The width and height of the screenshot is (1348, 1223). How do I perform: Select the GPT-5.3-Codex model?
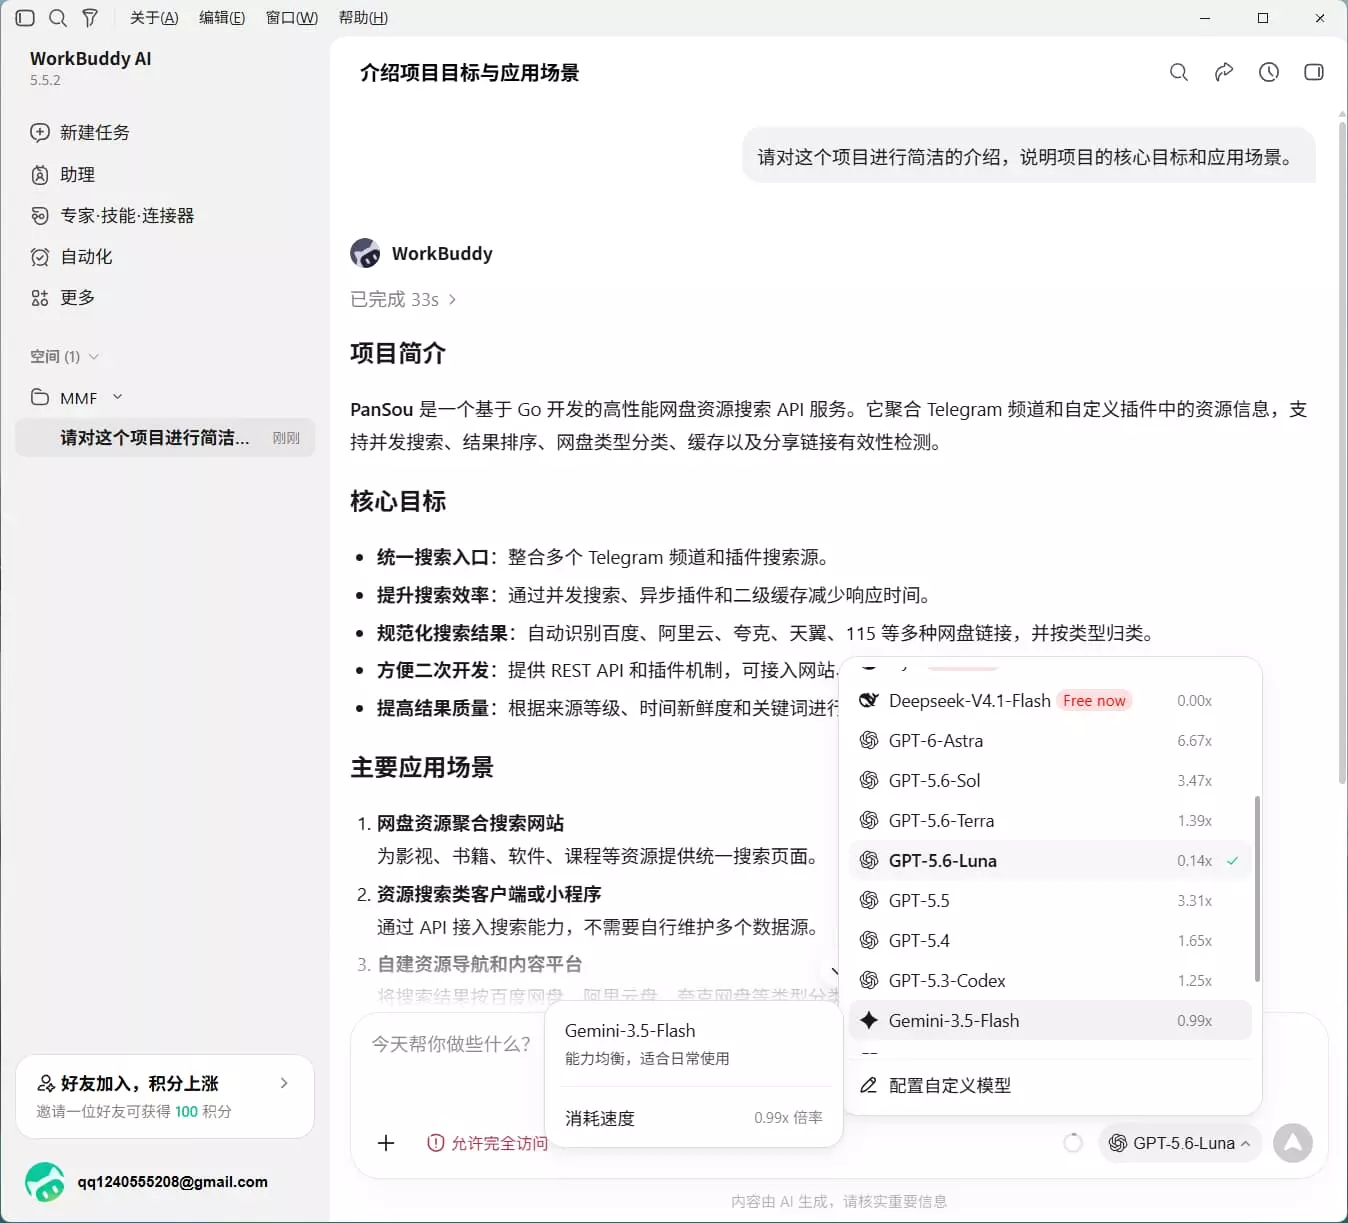click(1050, 981)
